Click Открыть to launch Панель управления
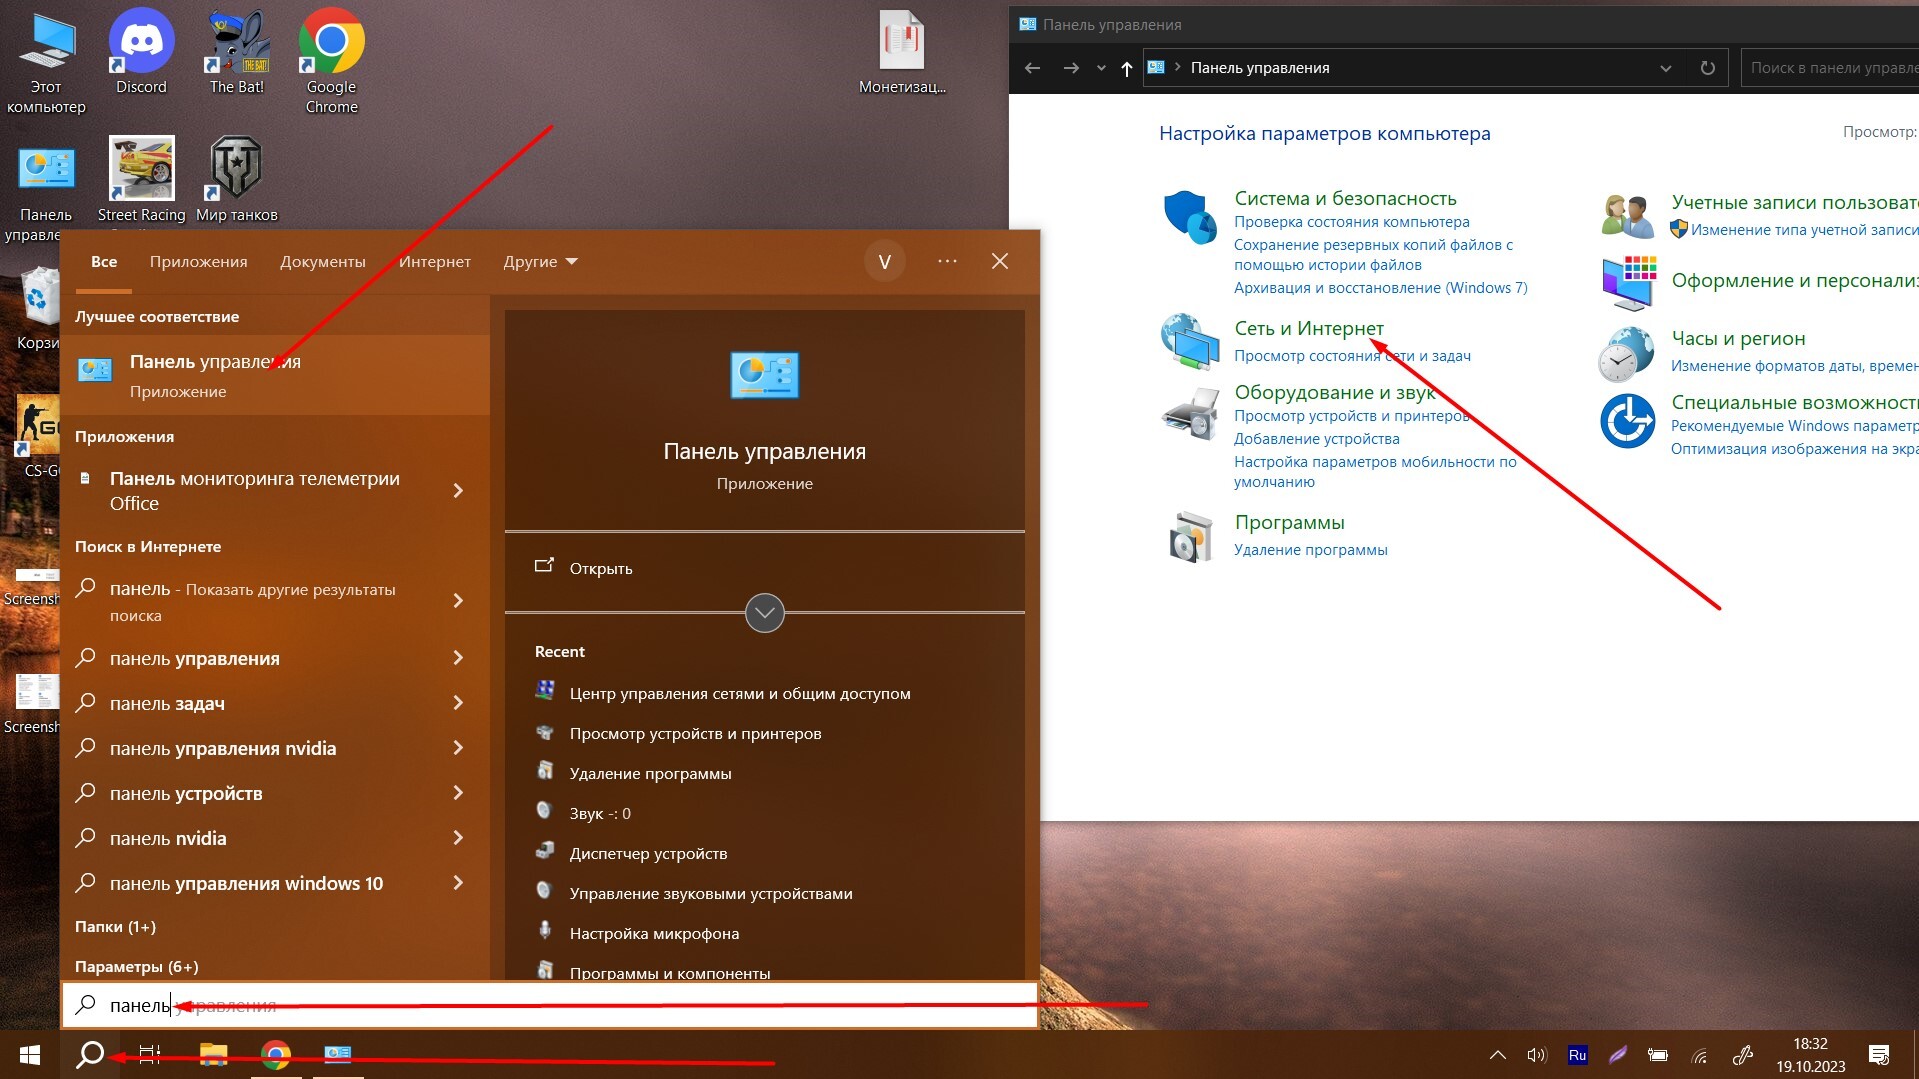Image resolution: width=1919 pixels, height=1079 pixels. [600, 568]
